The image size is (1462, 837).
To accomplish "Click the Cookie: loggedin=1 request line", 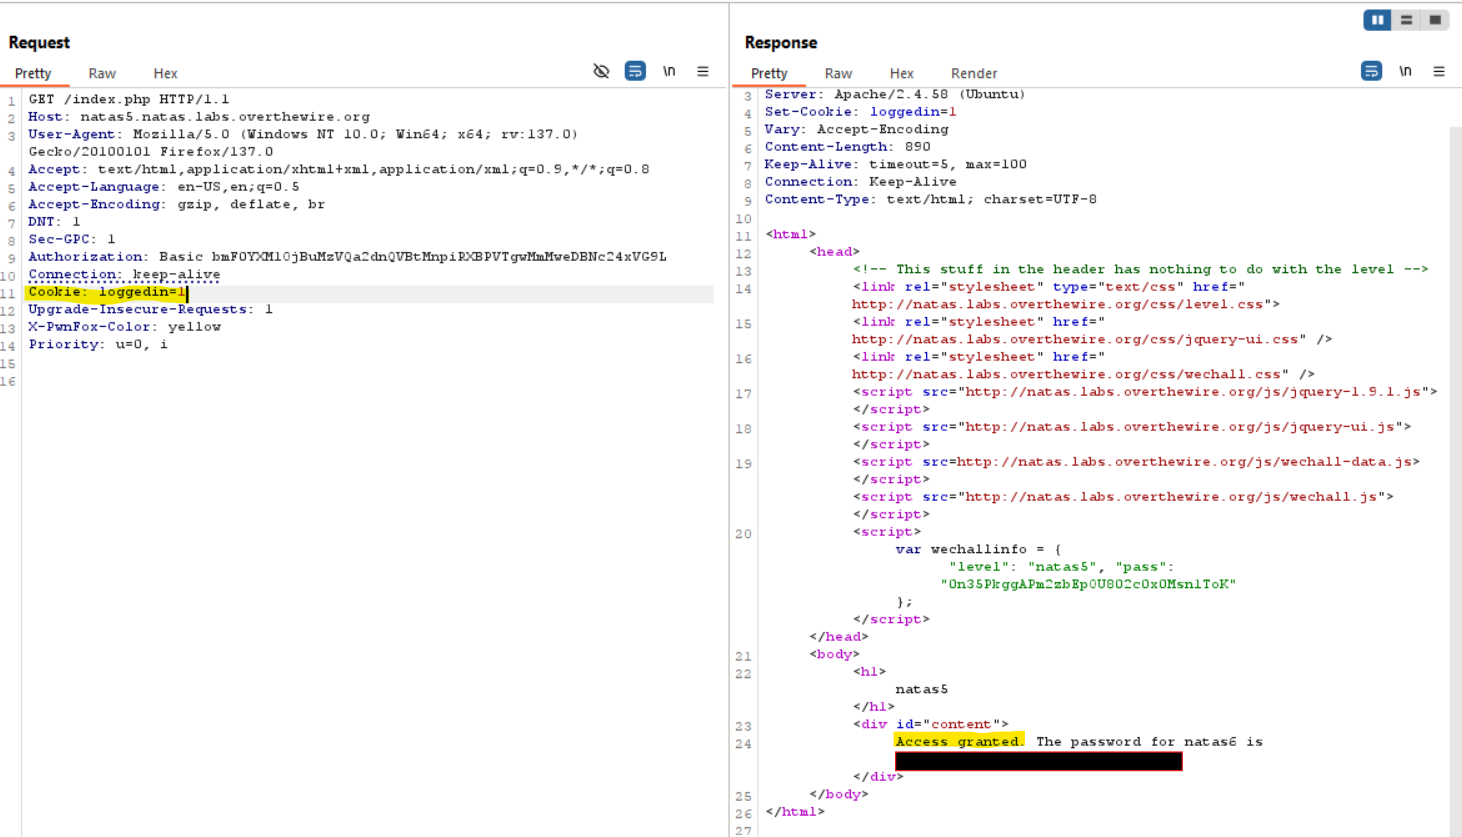I will tap(107, 292).
